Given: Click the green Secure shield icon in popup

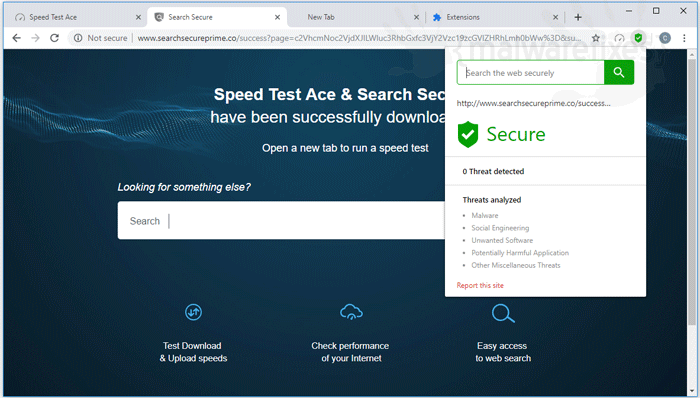Looking at the screenshot, I should (468, 134).
